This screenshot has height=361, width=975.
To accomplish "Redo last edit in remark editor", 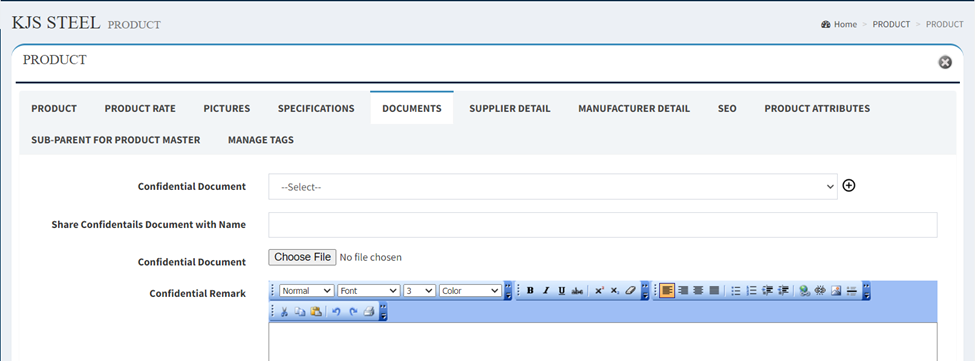I will [353, 311].
